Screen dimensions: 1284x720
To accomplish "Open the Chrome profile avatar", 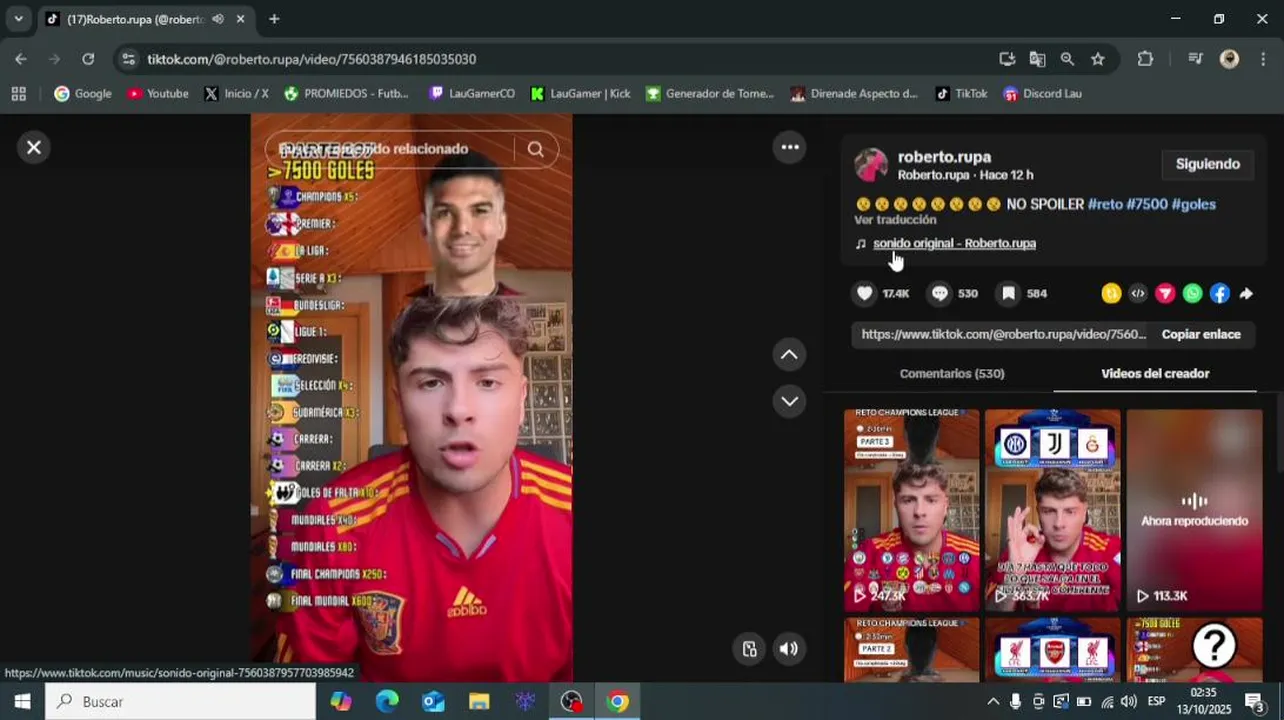I will 1229,59.
